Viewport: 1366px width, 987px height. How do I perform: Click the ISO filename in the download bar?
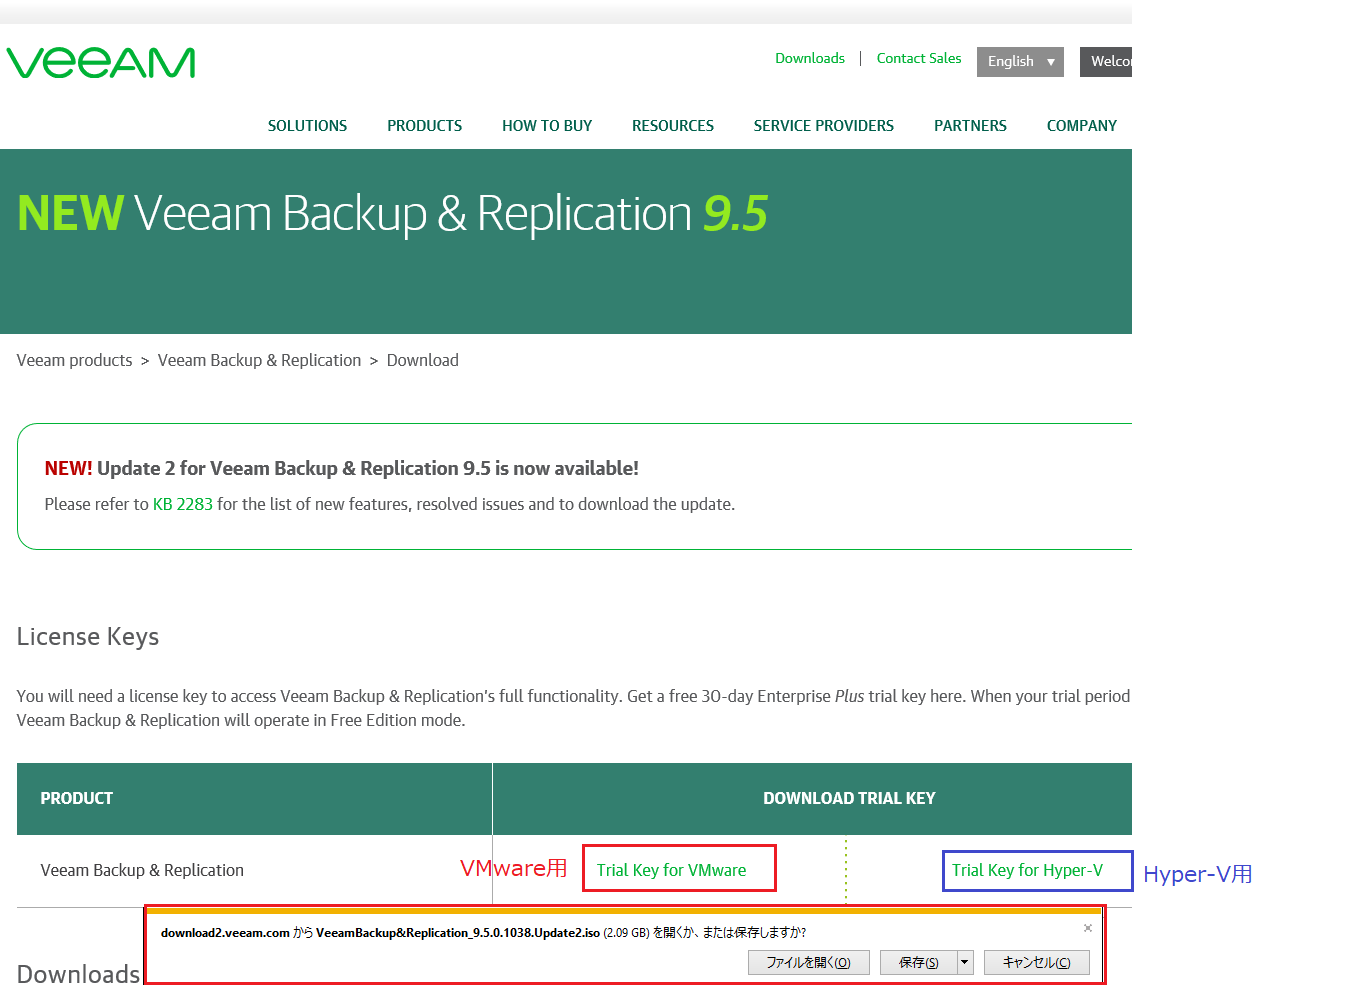458,933
